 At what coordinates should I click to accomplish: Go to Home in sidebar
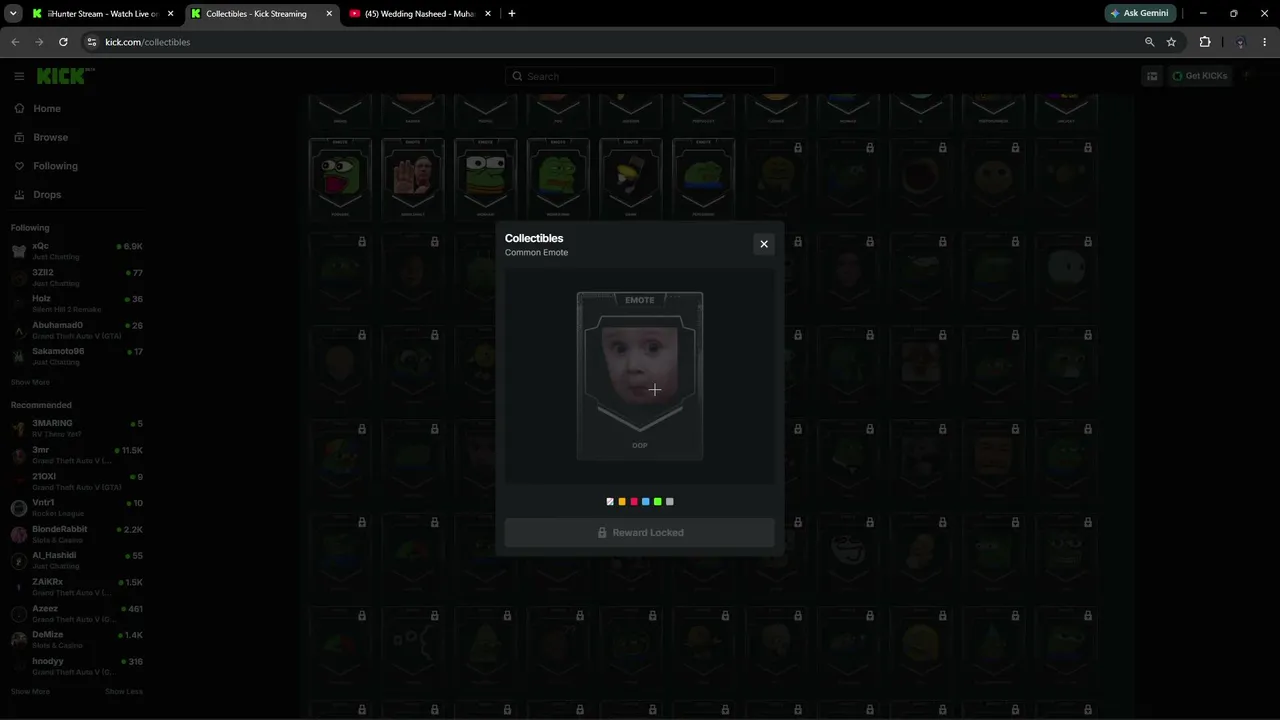(47, 109)
